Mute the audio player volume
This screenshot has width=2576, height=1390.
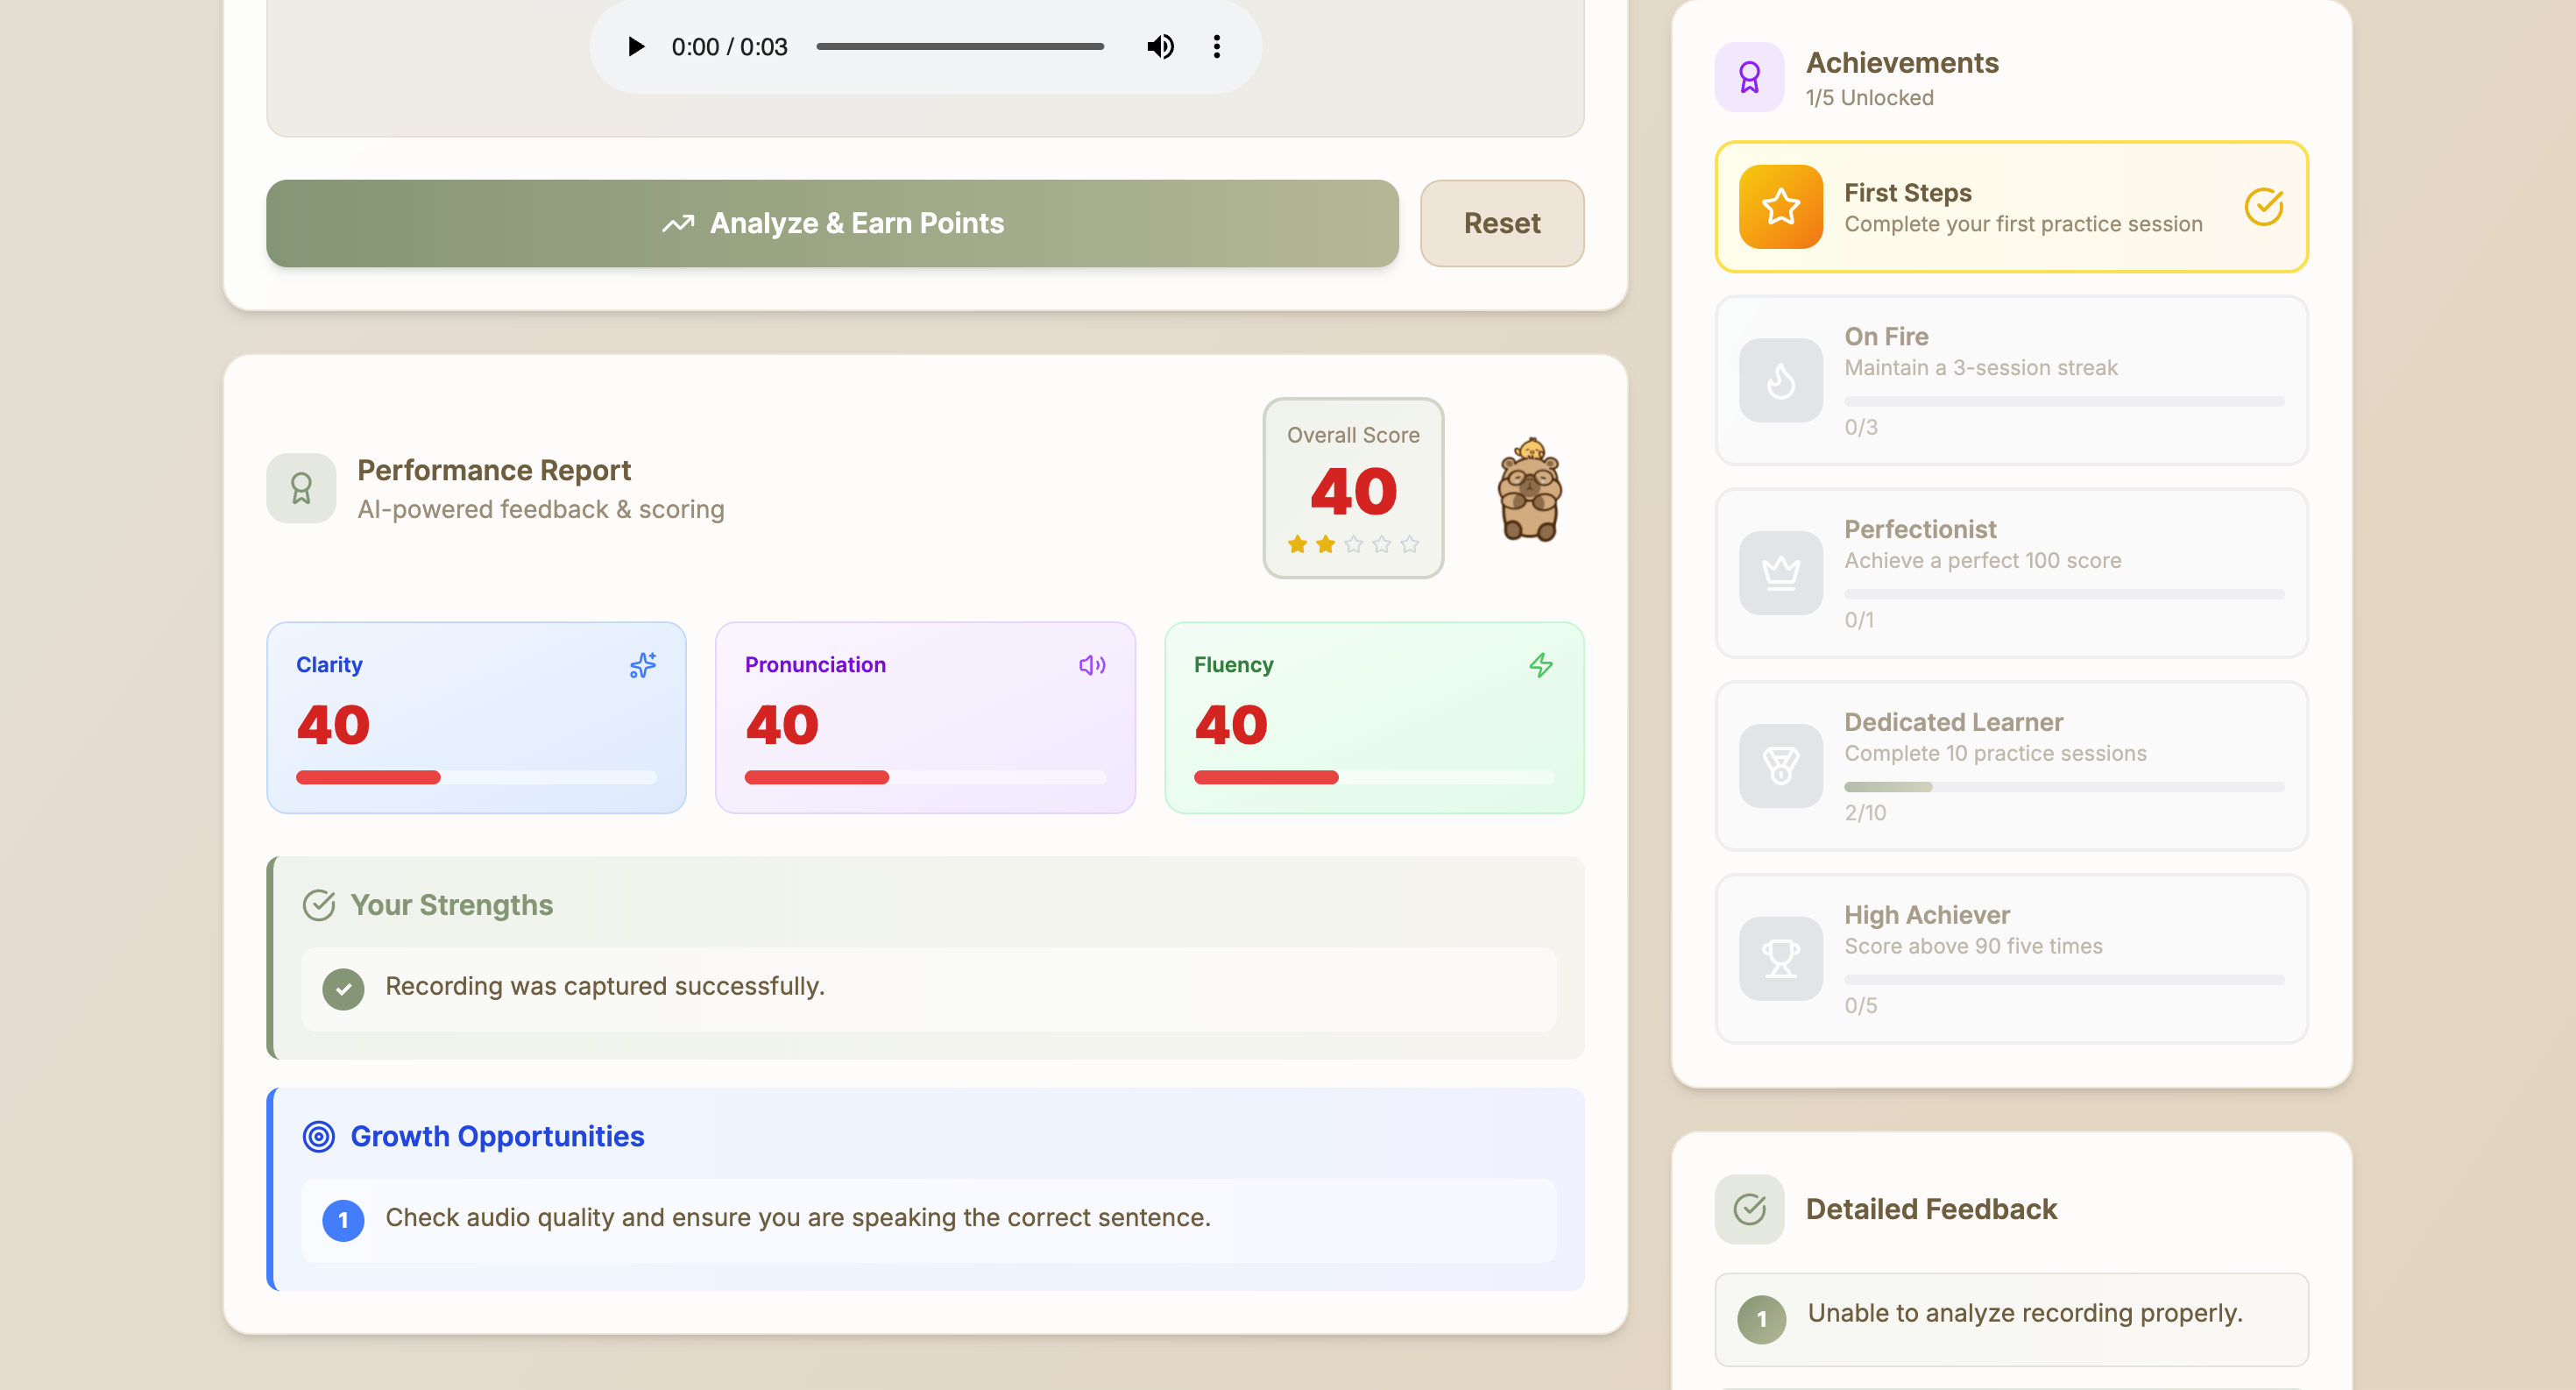point(1160,47)
